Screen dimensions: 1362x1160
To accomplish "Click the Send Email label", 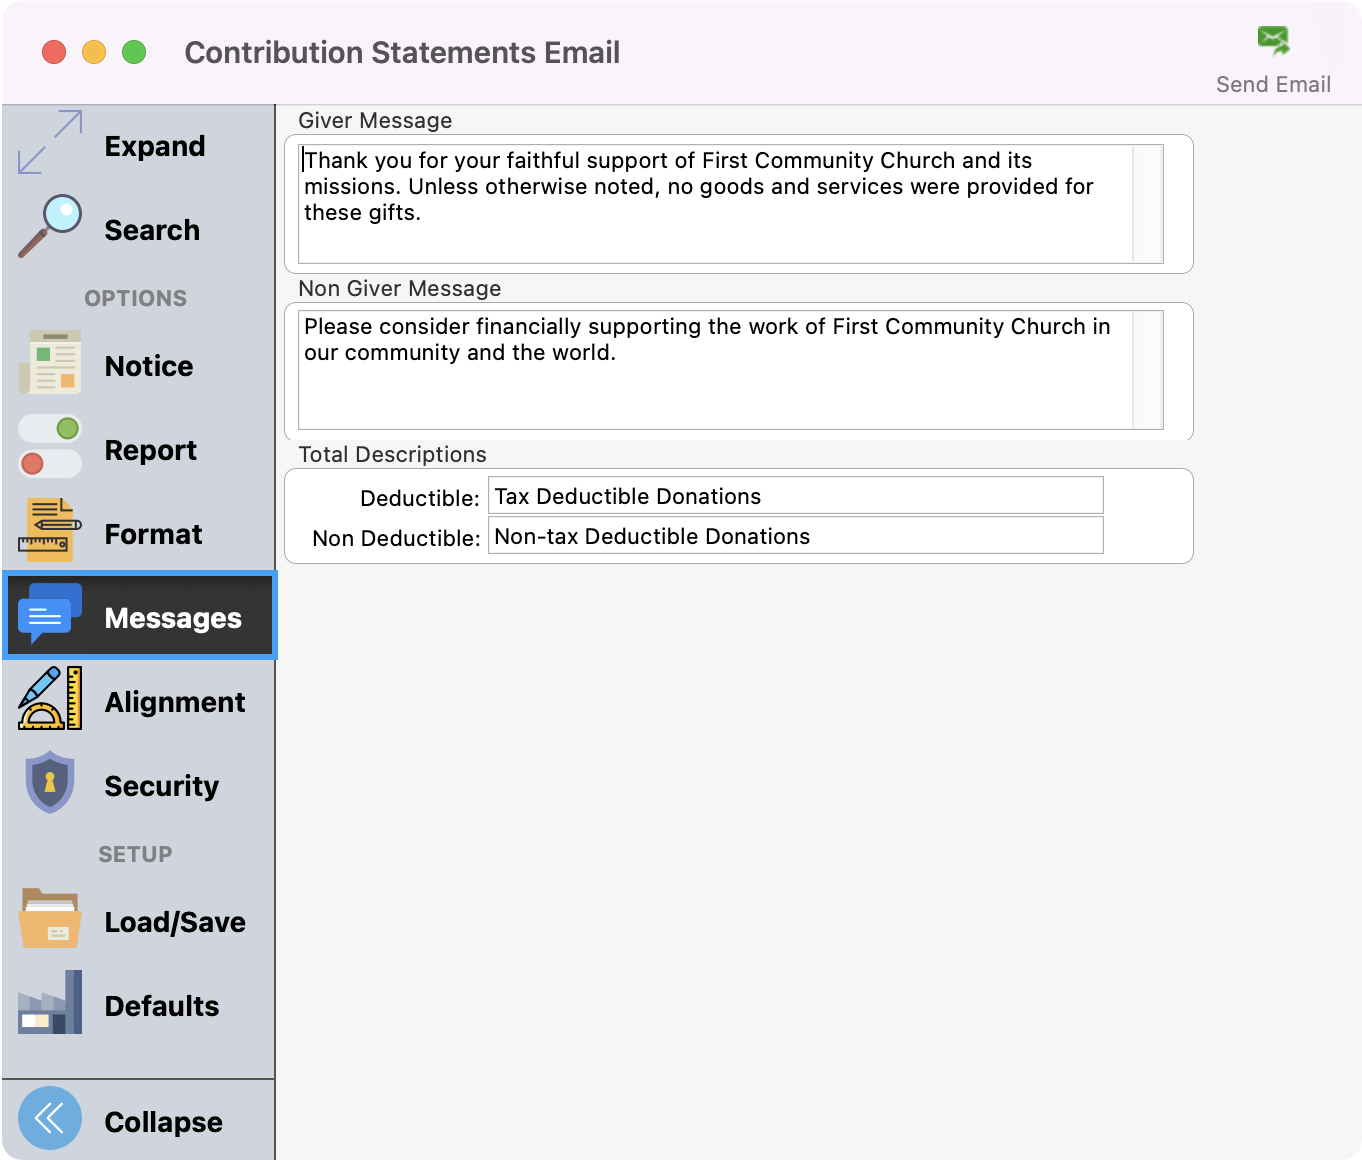I will (x=1273, y=85).
